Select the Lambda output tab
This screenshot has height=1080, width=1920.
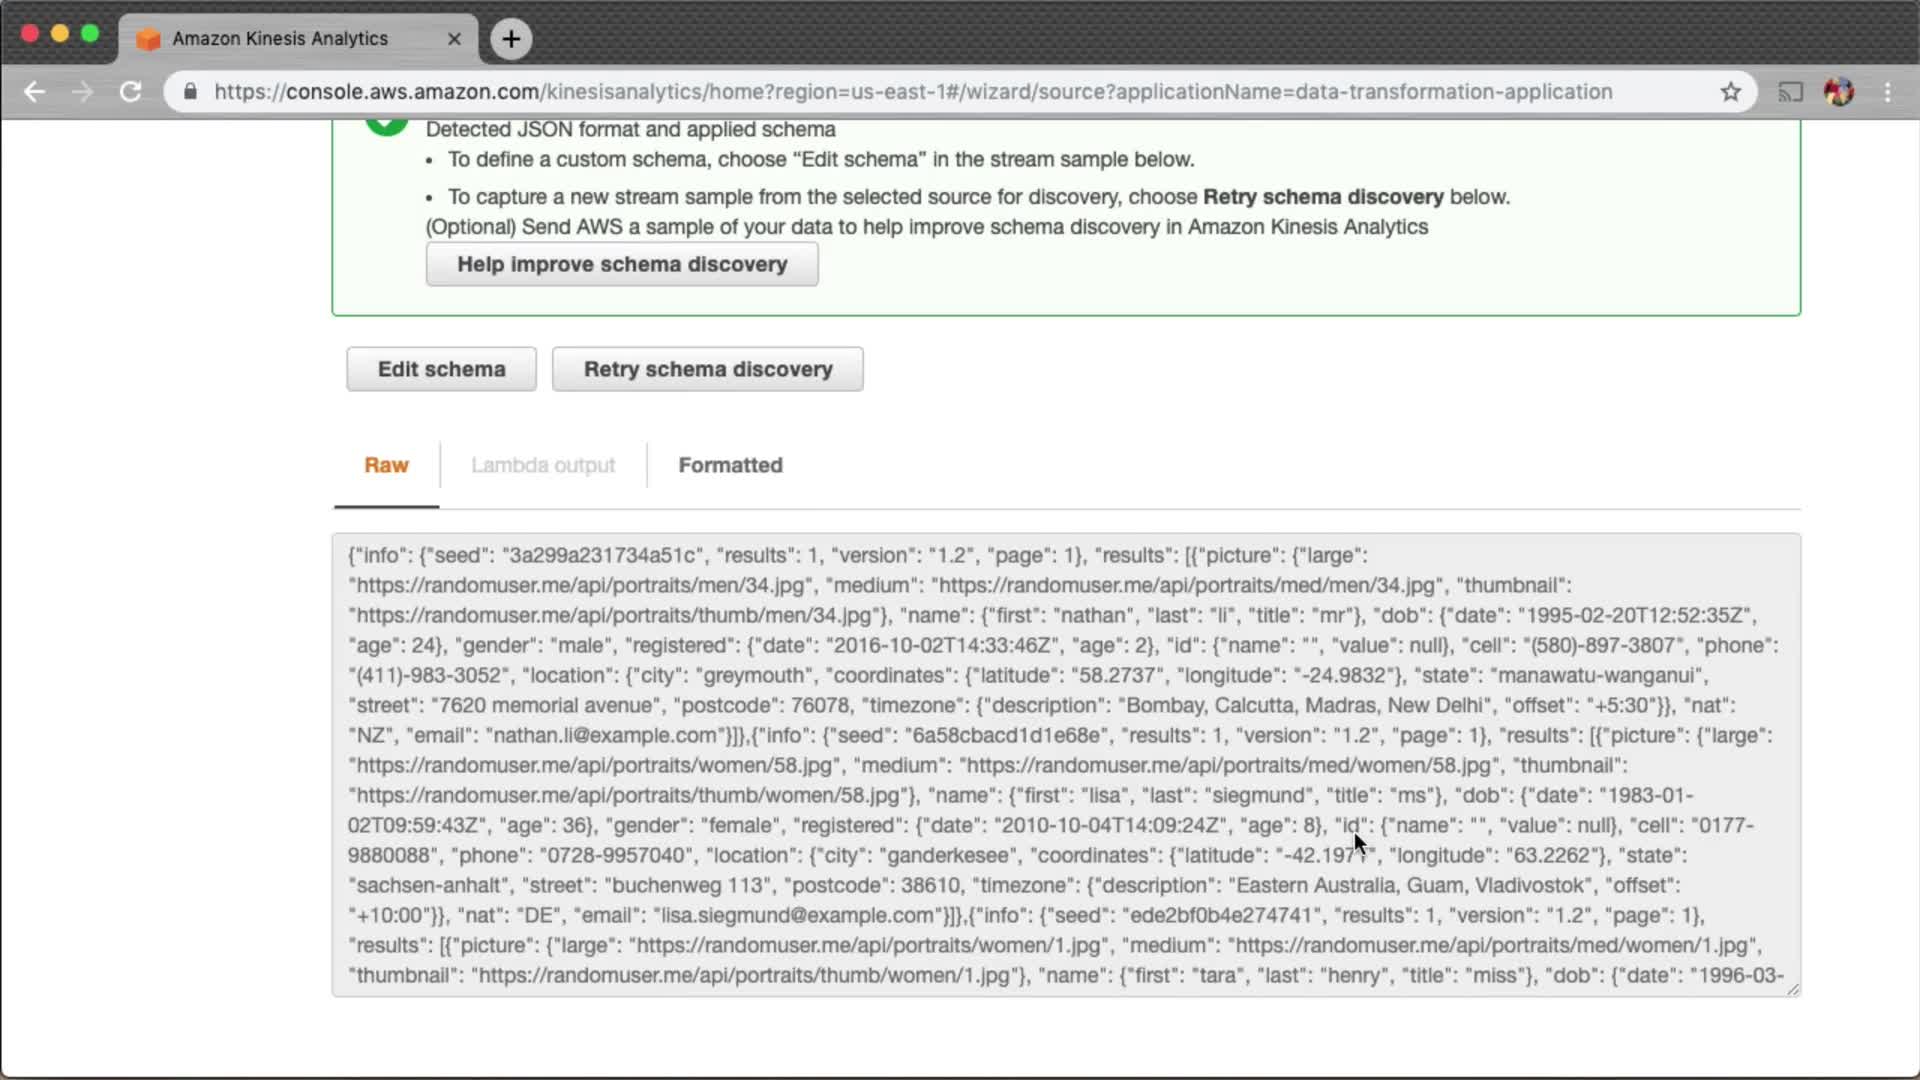pyautogui.click(x=543, y=465)
